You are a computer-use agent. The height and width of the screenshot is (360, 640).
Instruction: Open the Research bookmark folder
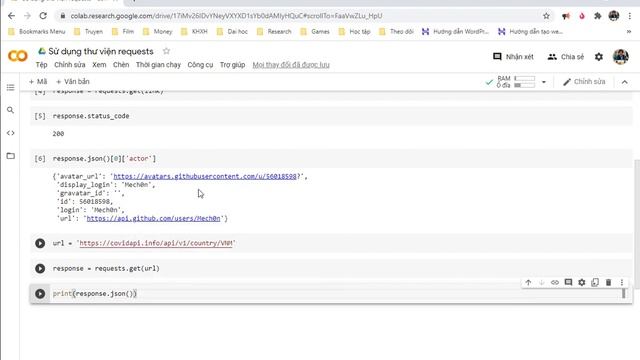[274, 31]
